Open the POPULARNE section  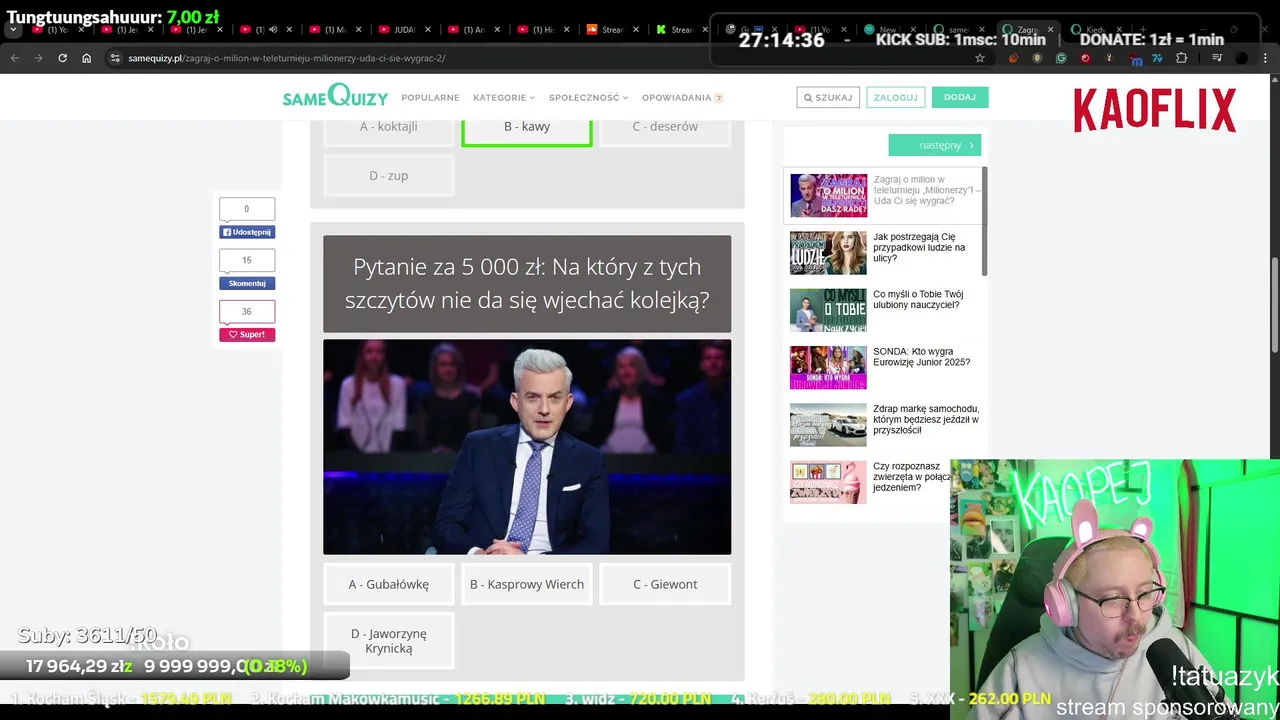[x=430, y=98]
